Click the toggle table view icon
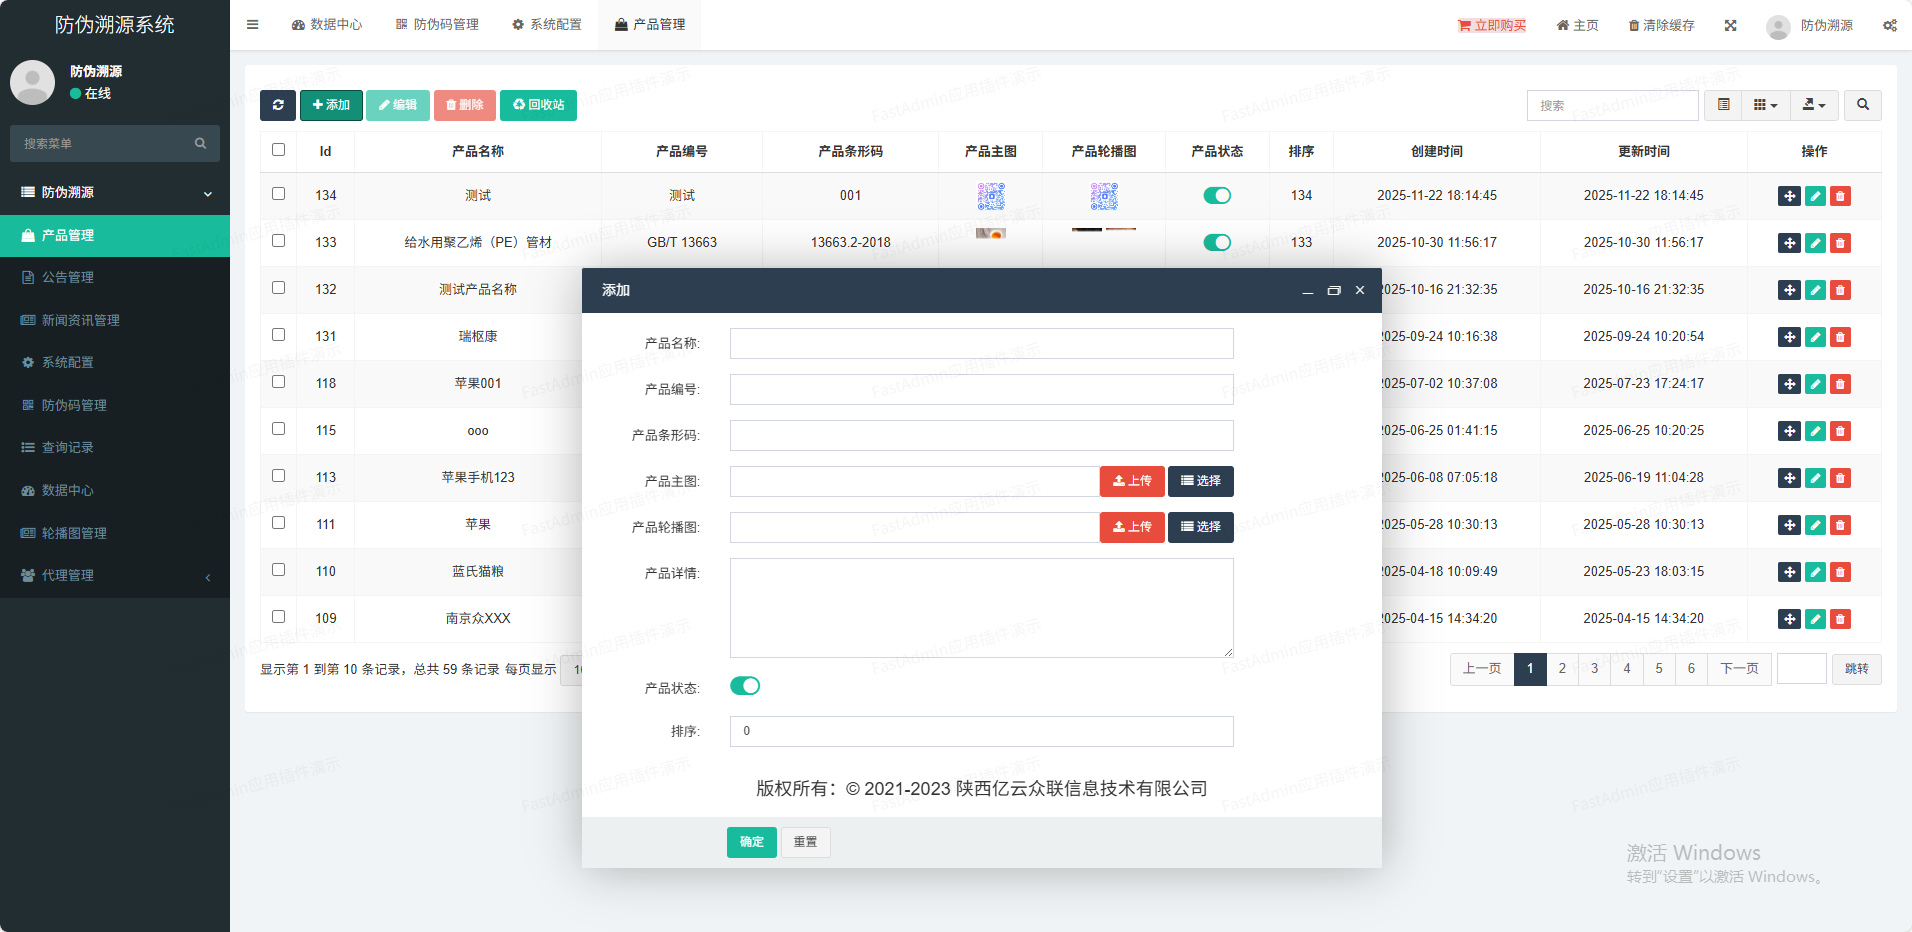 (x=1723, y=105)
